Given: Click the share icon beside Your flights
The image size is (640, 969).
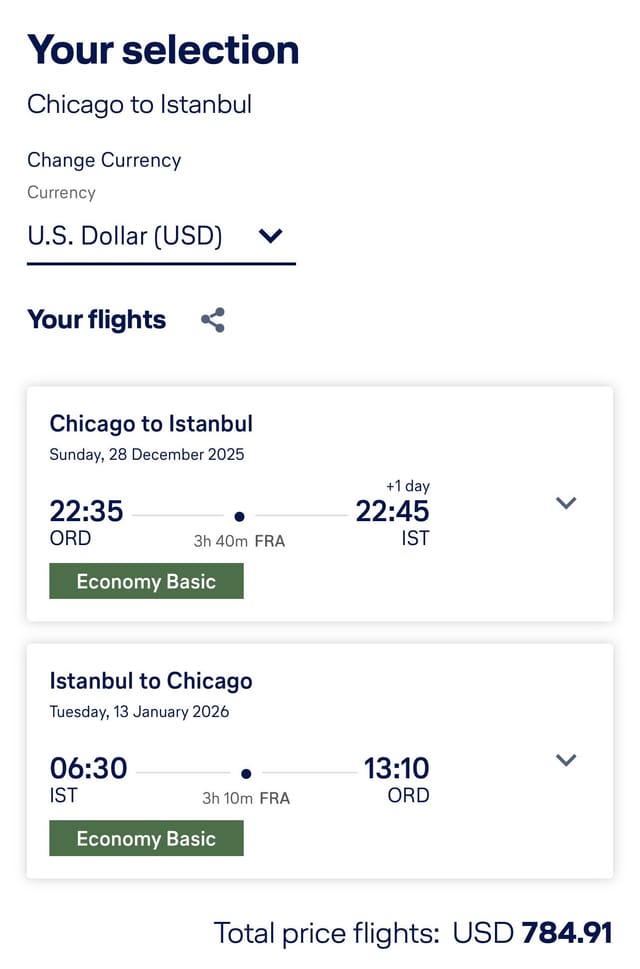Looking at the screenshot, I should tap(213, 320).
